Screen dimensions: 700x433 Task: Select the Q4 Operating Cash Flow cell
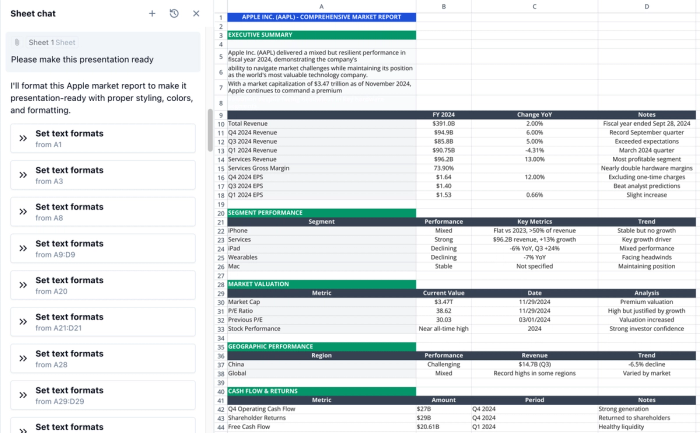click(x=321, y=409)
